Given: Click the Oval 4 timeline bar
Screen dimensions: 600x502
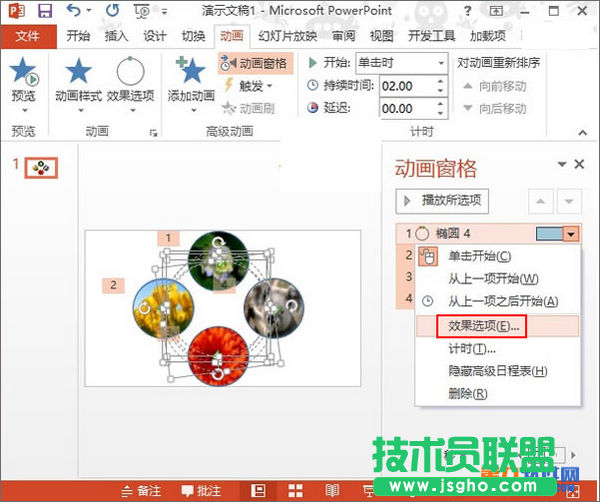Looking at the screenshot, I should 549,233.
